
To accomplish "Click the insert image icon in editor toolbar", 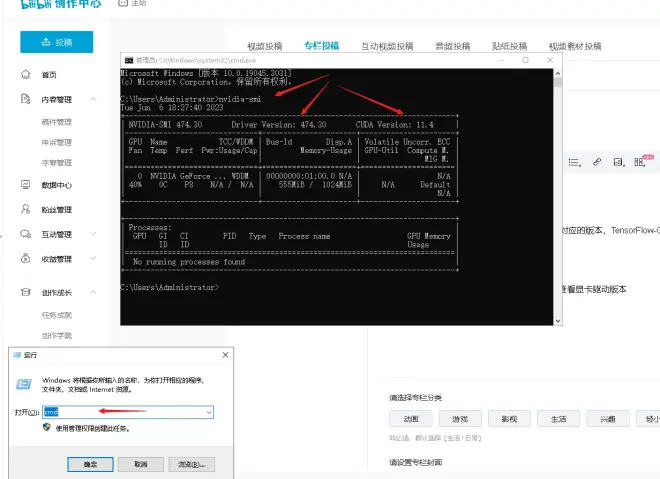I will [x=618, y=162].
